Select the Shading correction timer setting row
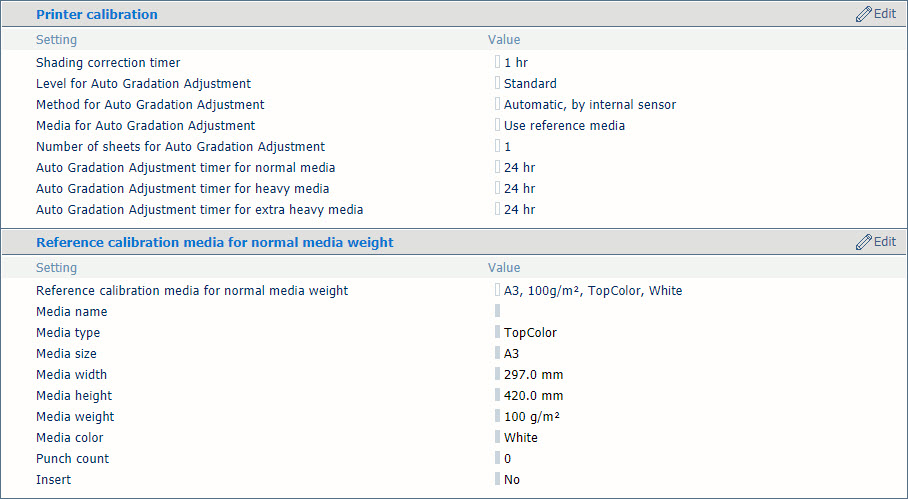Viewport: 908px width, 499px height. click(x=454, y=63)
